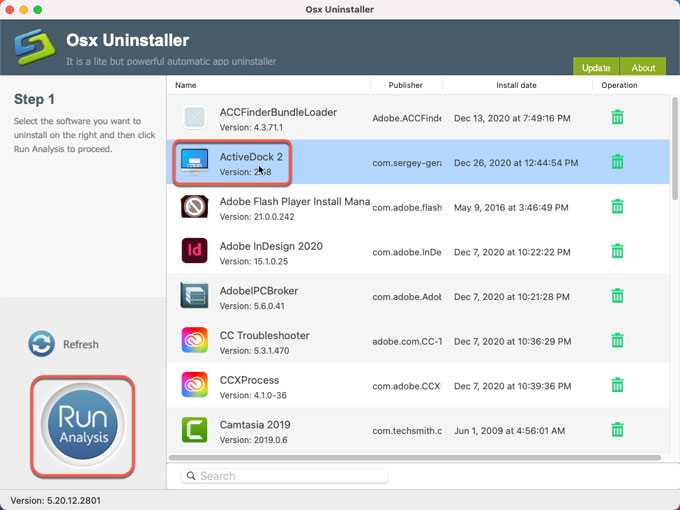Image resolution: width=680 pixels, height=510 pixels.
Task: Click the green zoom window button
Action: point(38,10)
